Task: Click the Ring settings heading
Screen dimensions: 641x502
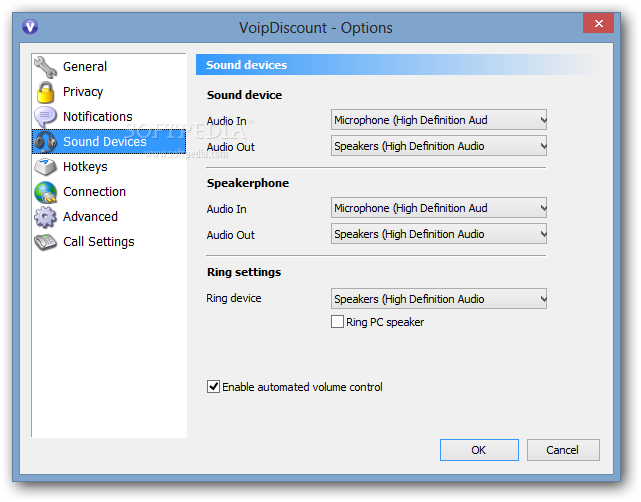Action: point(244,272)
